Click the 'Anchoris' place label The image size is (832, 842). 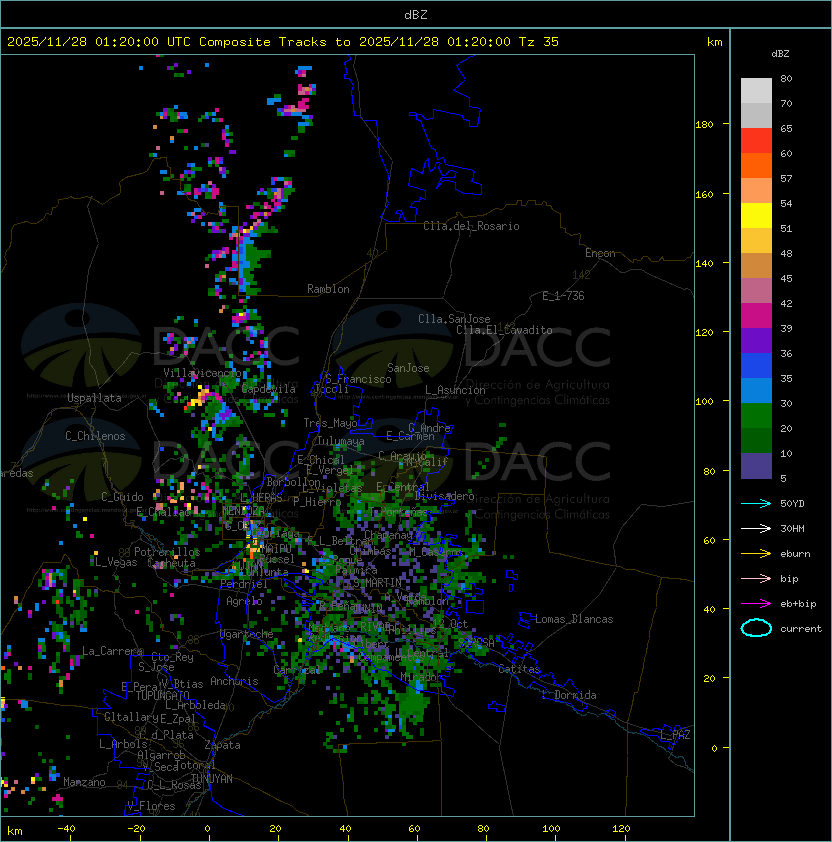click(234, 681)
